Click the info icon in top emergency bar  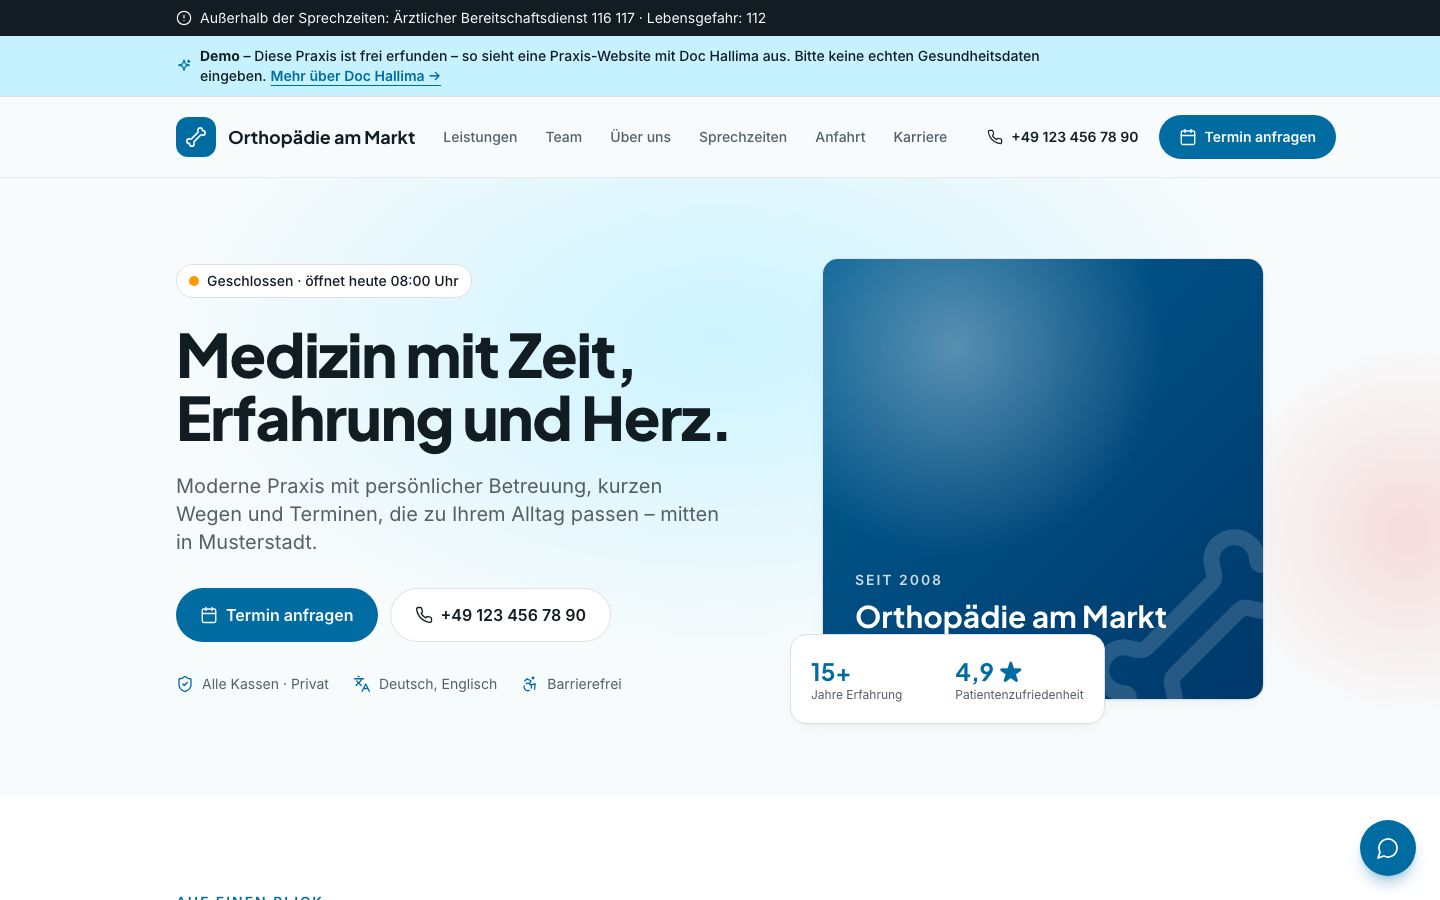184,18
